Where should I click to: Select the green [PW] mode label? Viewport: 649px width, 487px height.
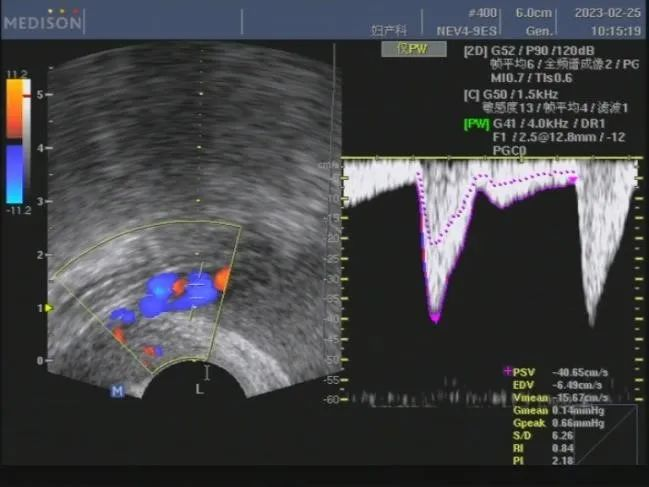[x=476, y=124]
